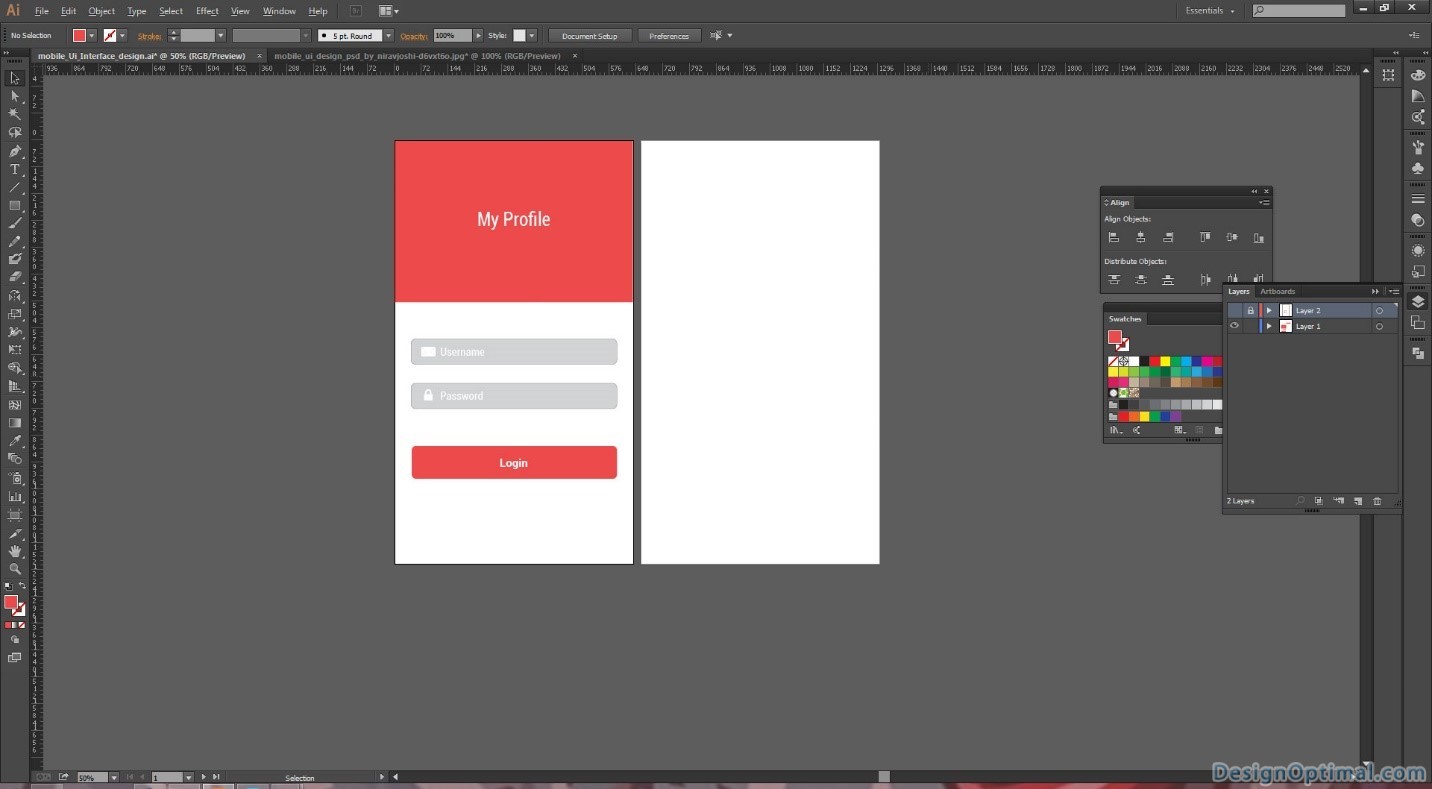Select the Eraser tool
This screenshot has height=789, width=1432.
[x=15, y=277]
